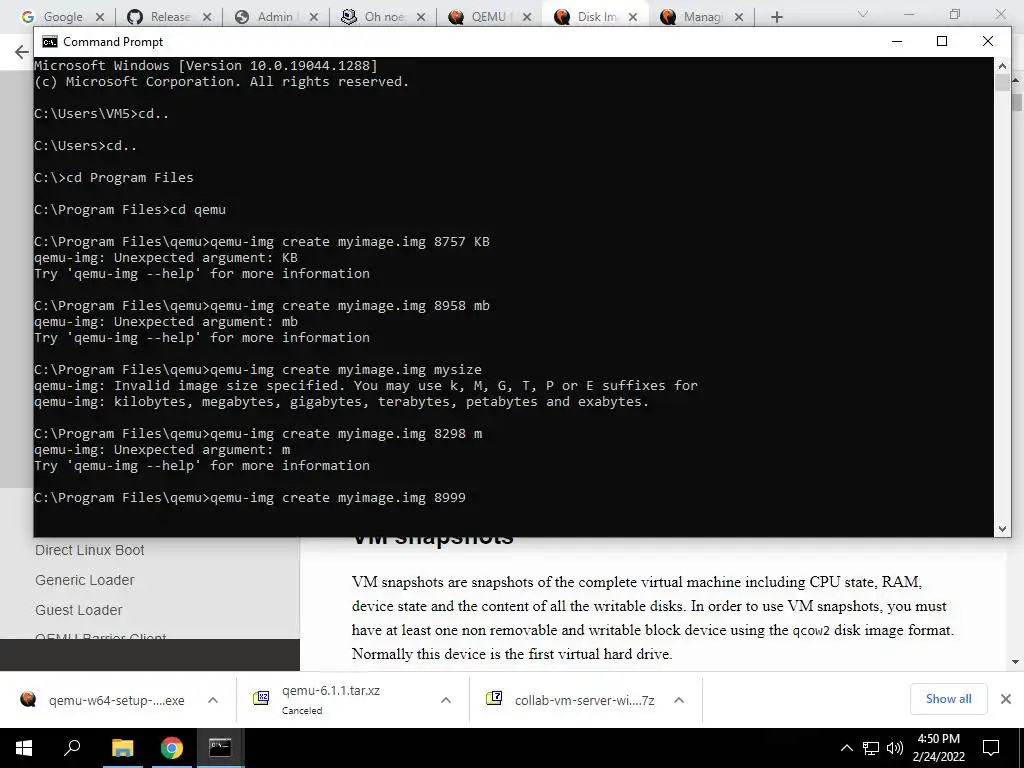Open File Explorer from taskbar
The width and height of the screenshot is (1024, 768).
122,748
